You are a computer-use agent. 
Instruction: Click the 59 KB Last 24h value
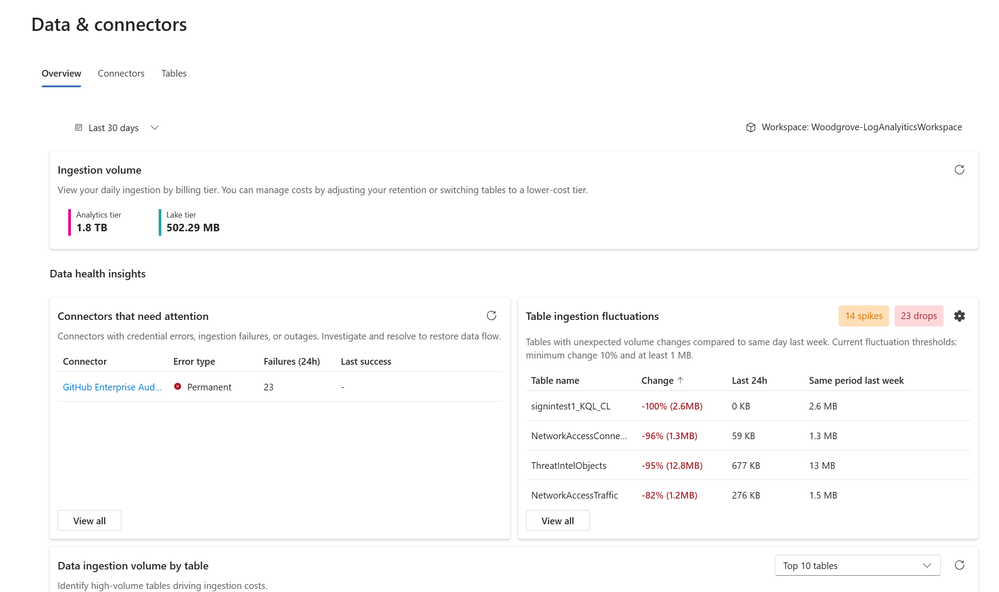click(x=744, y=436)
